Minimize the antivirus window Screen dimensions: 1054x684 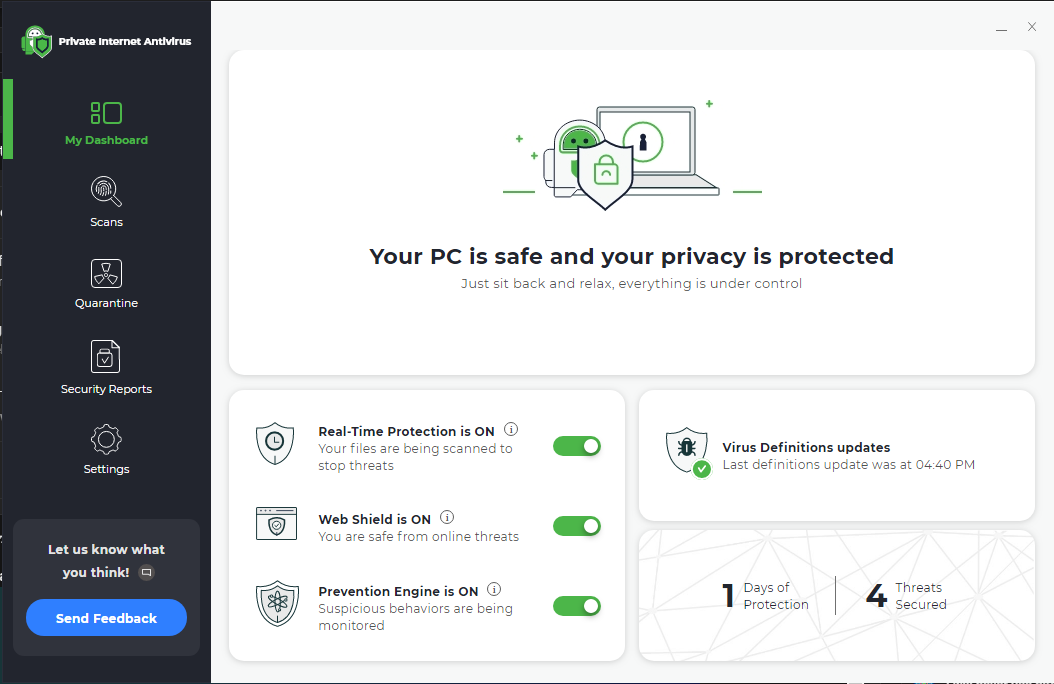pos(1002,28)
